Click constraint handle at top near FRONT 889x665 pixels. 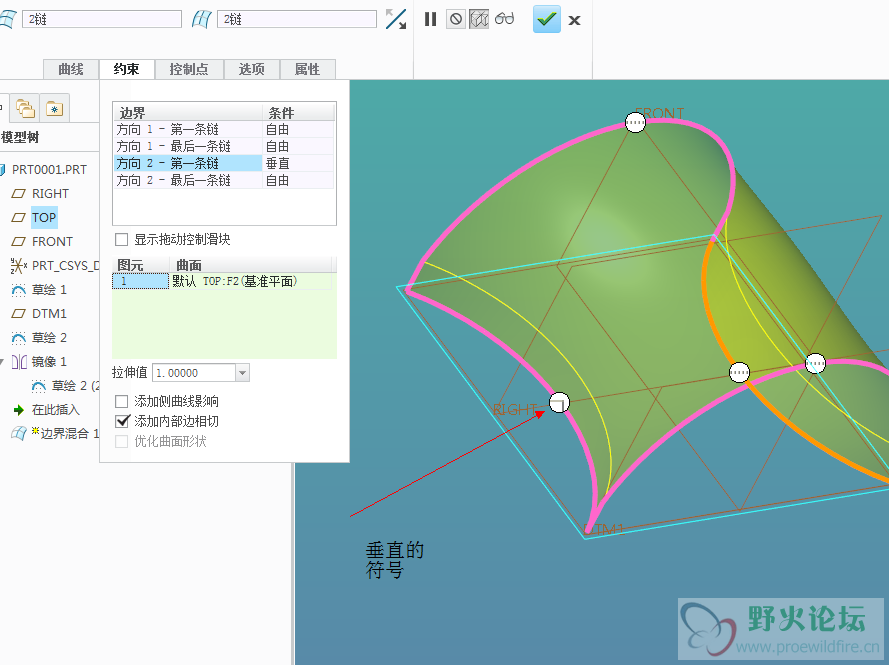click(635, 122)
